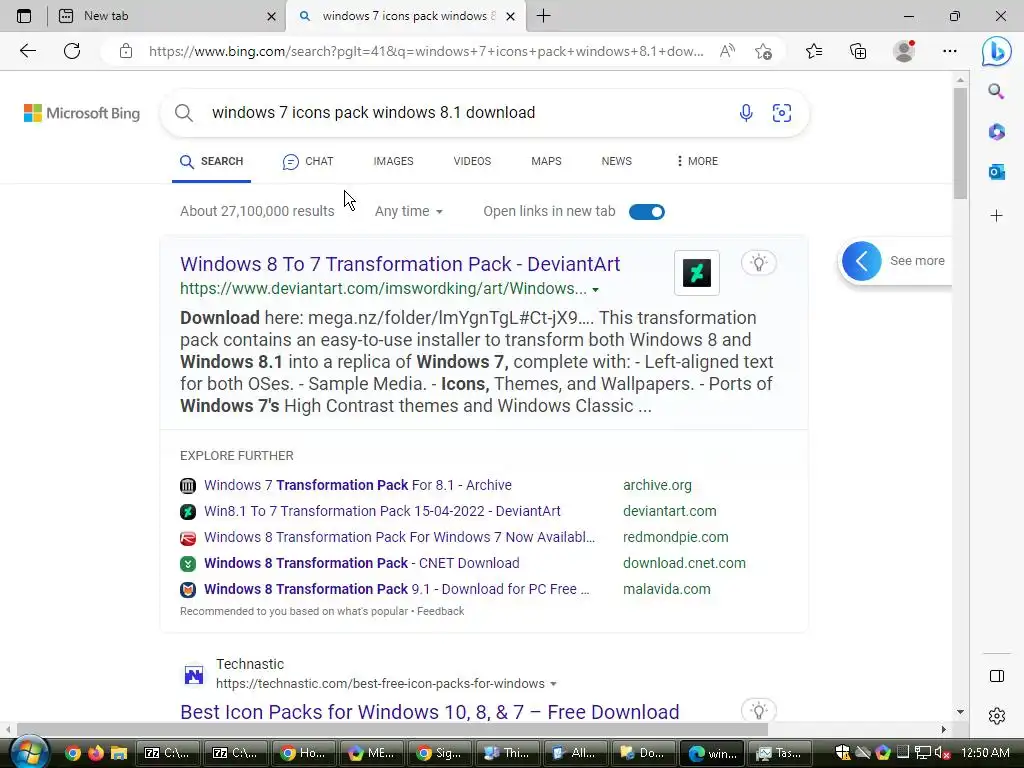The image size is (1024, 768).
Task: Click the 12:50 AM taskbar clock
Action: 985,753
